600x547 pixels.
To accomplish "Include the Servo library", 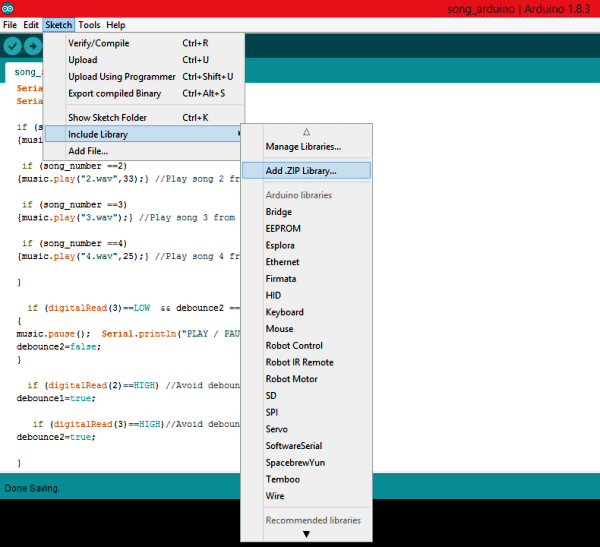I will [306, 429].
